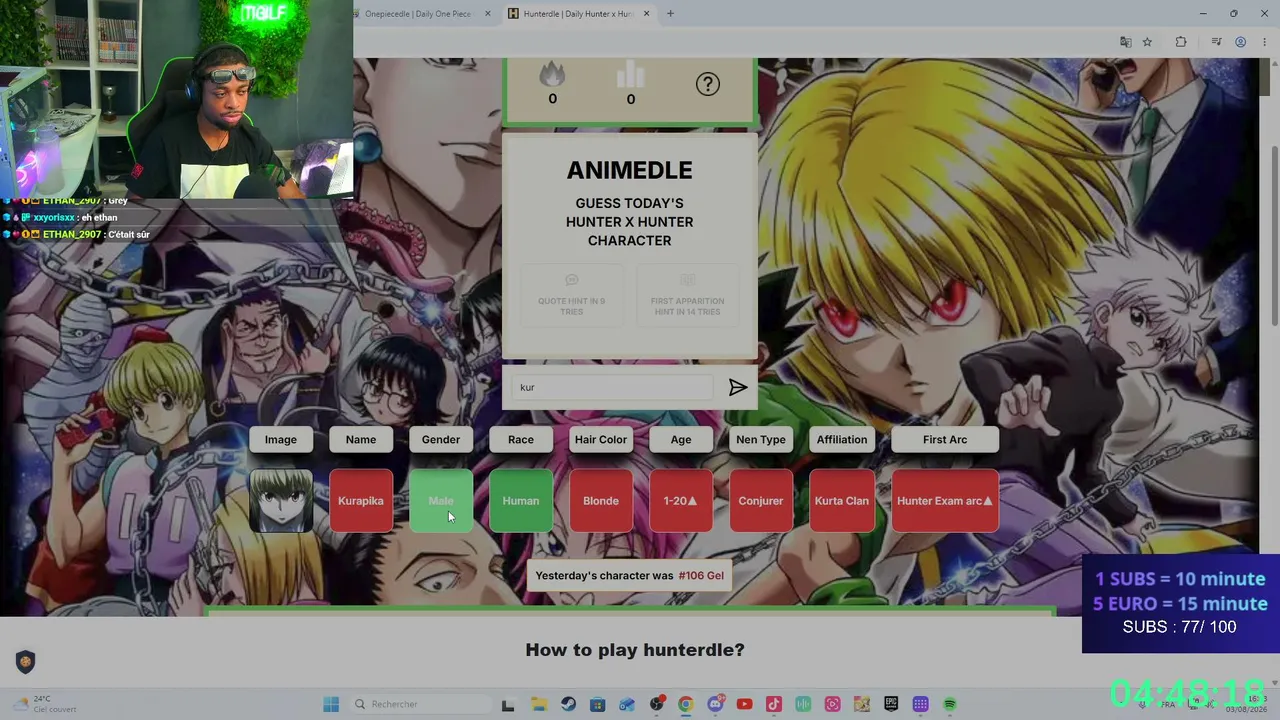The height and width of the screenshot is (720, 1280).
Task: Click the ANIMEDLE title
Action: pyautogui.click(x=630, y=171)
